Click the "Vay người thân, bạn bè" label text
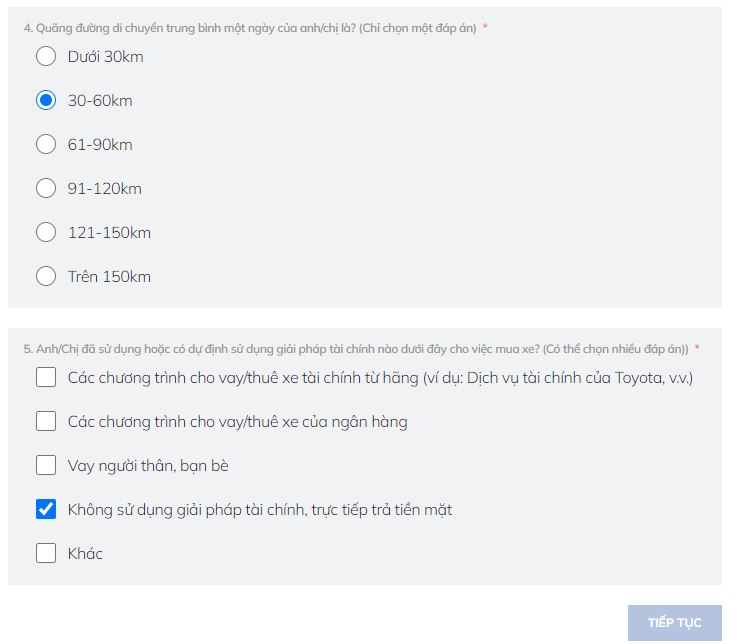Image resolution: width=737 pixels, height=644 pixels. (148, 466)
